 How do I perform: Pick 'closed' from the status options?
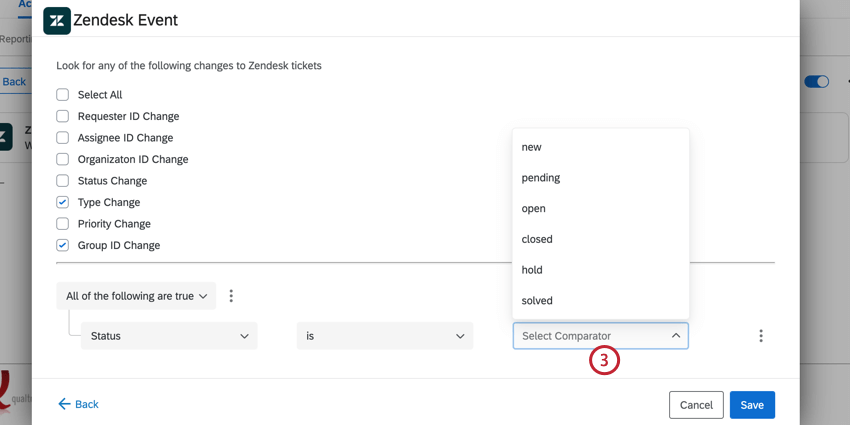tap(537, 239)
